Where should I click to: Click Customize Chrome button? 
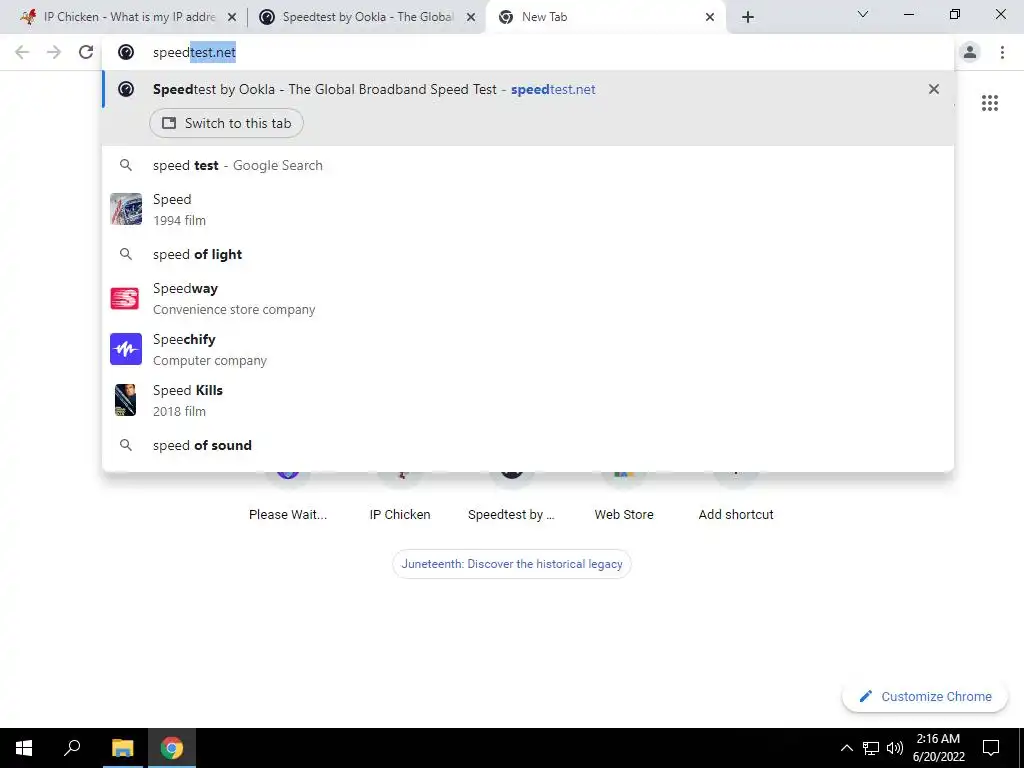pos(925,696)
